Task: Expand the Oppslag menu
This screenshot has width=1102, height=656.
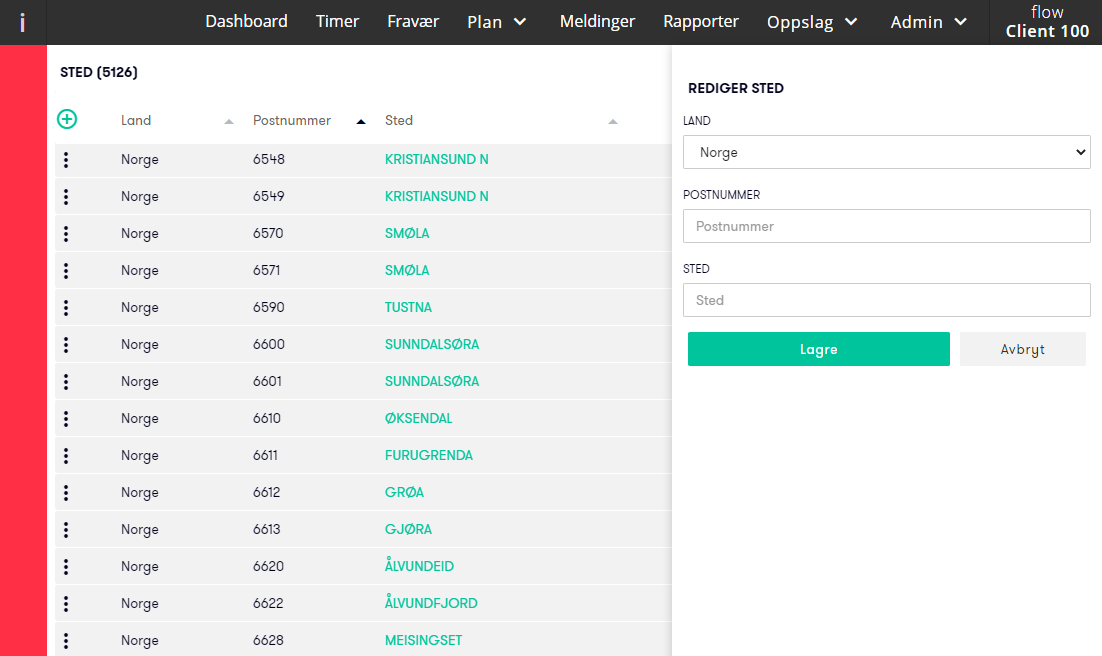Action: coord(812,22)
